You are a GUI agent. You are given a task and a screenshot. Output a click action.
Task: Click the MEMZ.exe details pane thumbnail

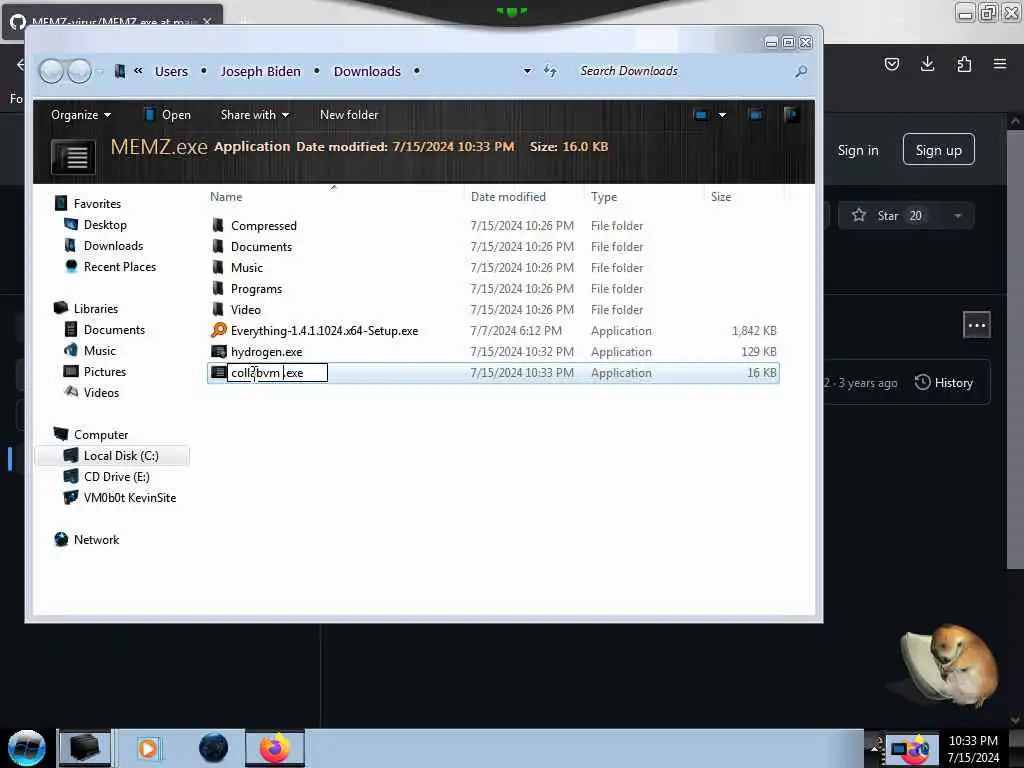[74, 157]
